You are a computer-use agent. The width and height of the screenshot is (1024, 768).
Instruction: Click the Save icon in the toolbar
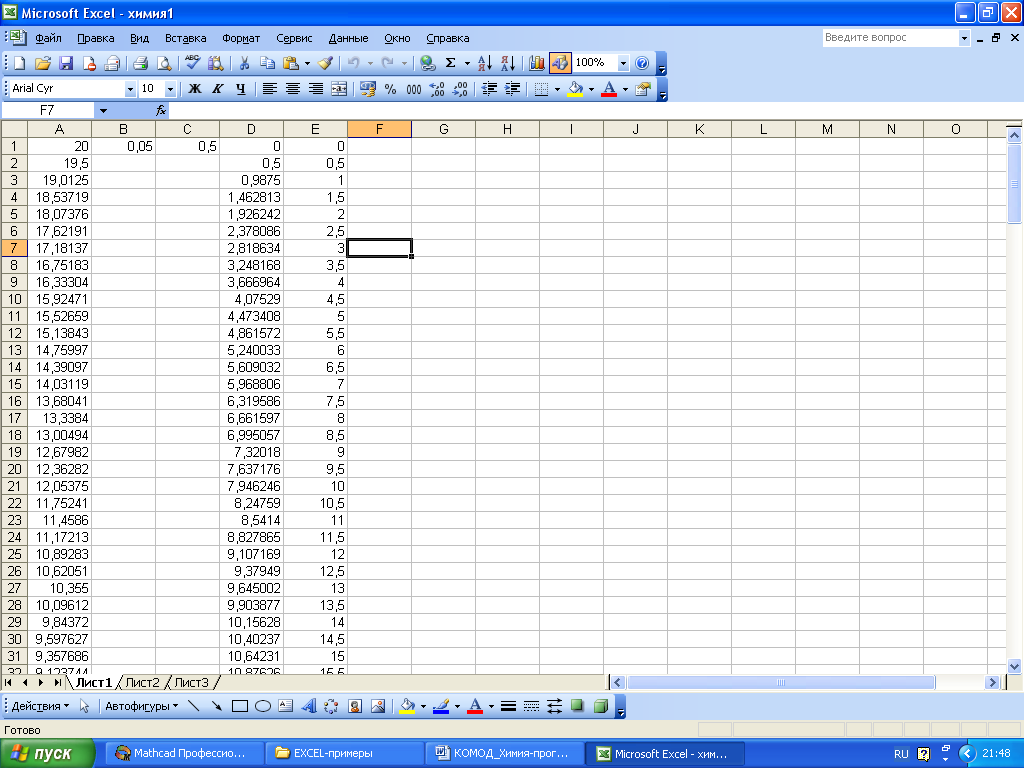(66, 63)
